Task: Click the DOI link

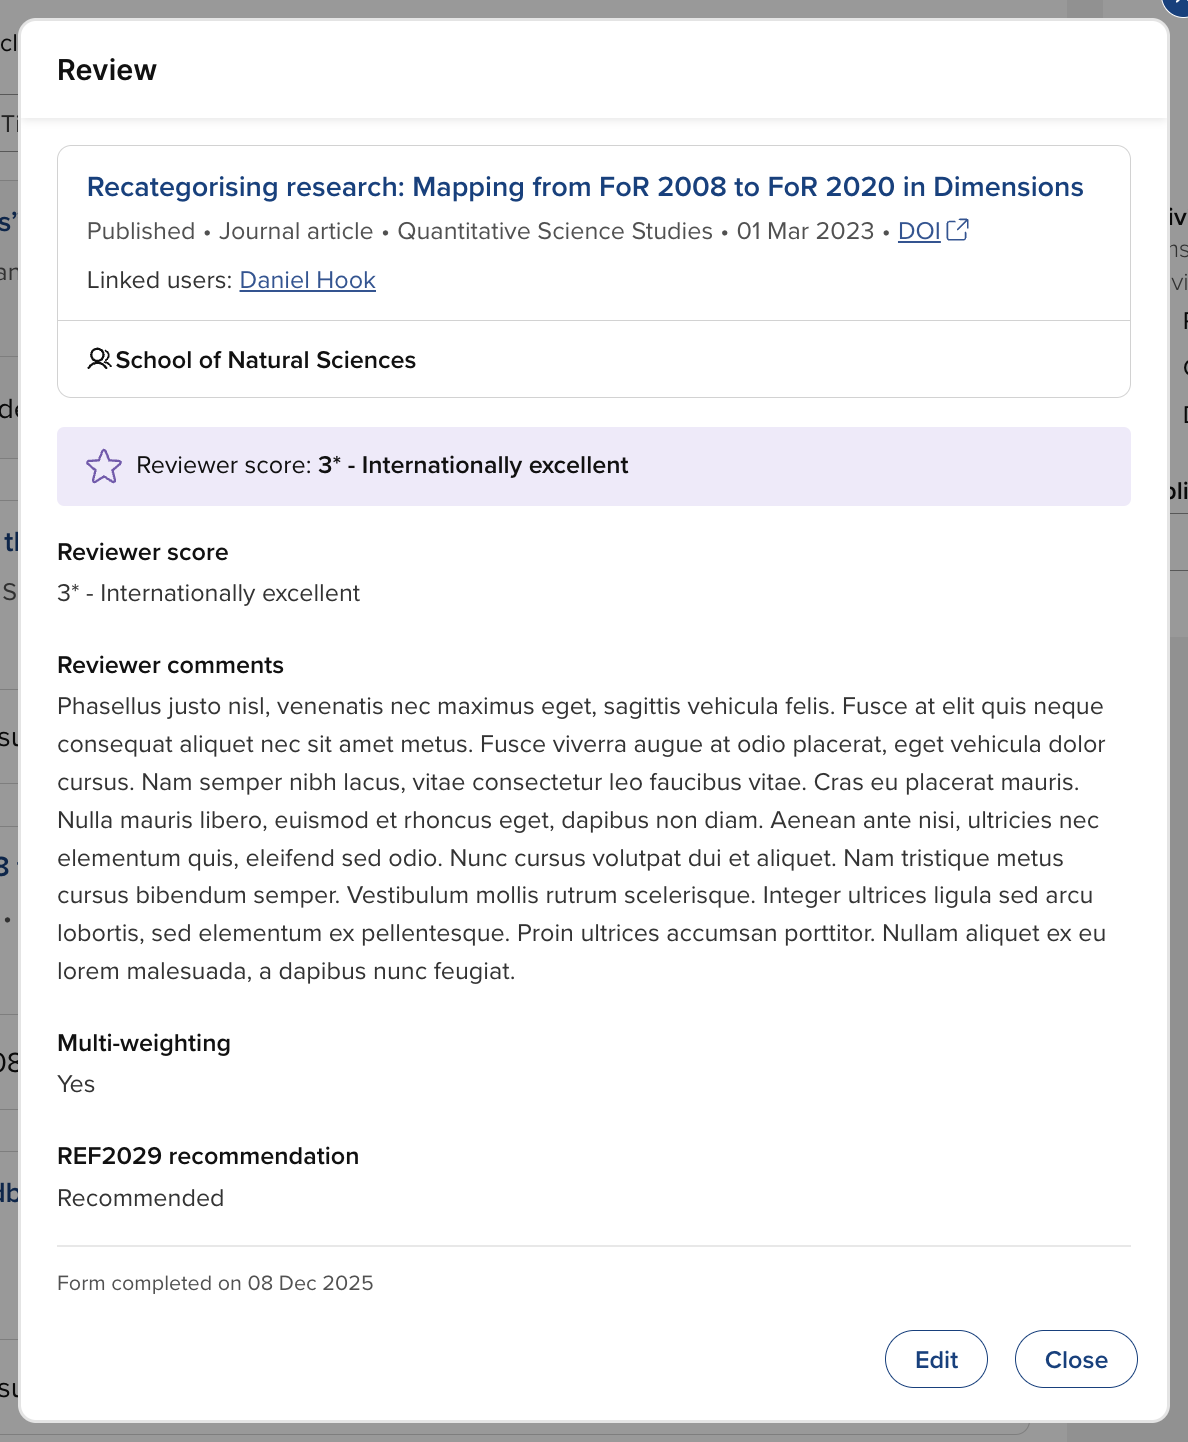Action: coord(918,231)
